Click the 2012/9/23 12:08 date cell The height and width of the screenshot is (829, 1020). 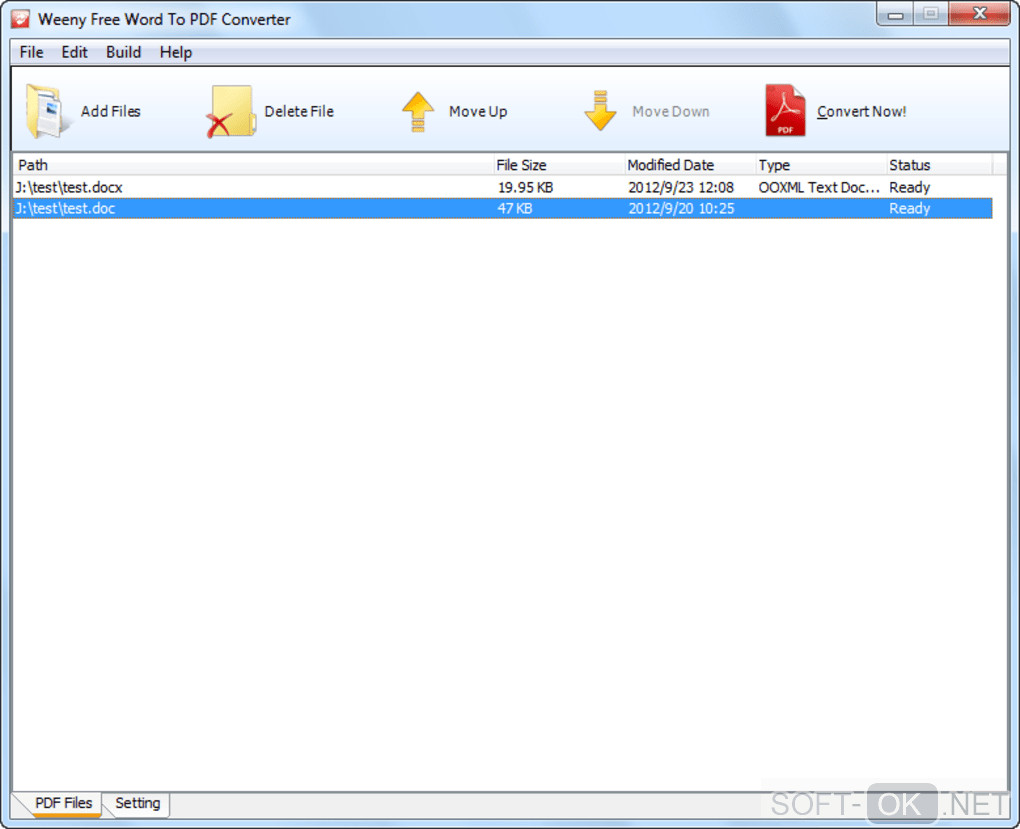pyautogui.click(x=680, y=187)
